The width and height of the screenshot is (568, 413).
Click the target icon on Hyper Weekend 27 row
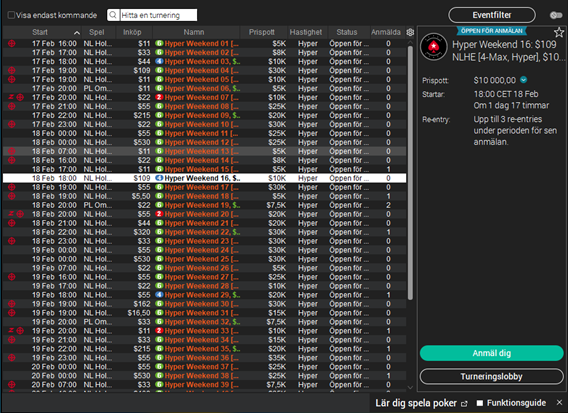coord(12,277)
